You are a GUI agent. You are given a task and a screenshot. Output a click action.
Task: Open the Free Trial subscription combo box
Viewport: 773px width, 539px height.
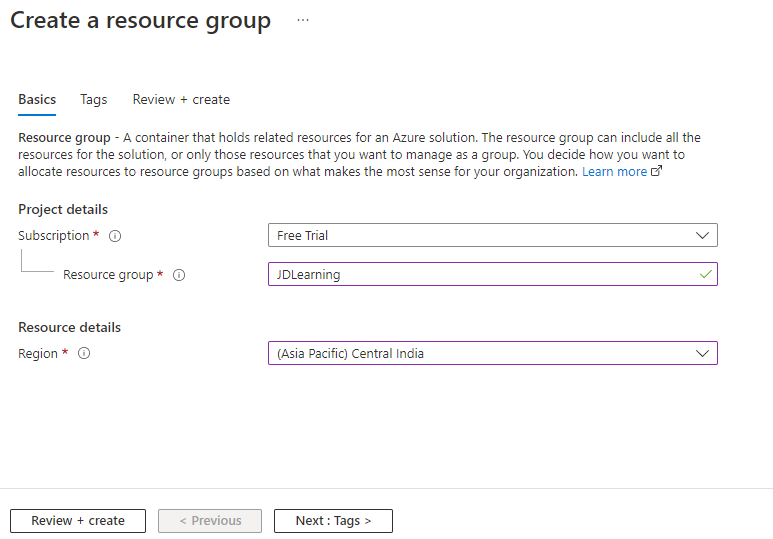click(492, 235)
